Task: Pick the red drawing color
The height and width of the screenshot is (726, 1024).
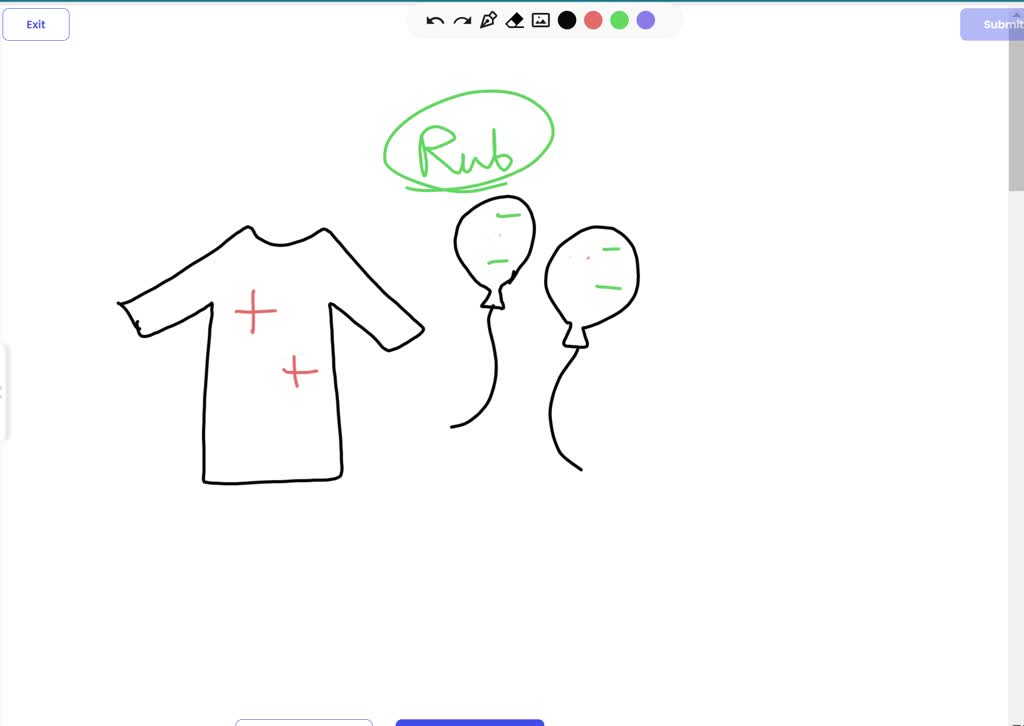Action: pyautogui.click(x=593, y=19)
